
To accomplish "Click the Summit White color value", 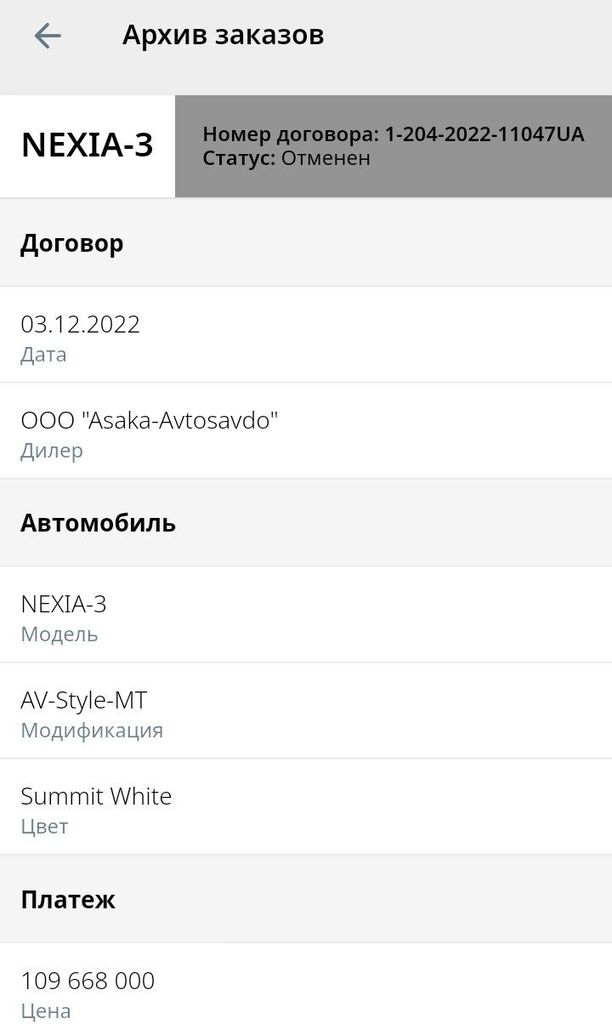I will 96,796.
